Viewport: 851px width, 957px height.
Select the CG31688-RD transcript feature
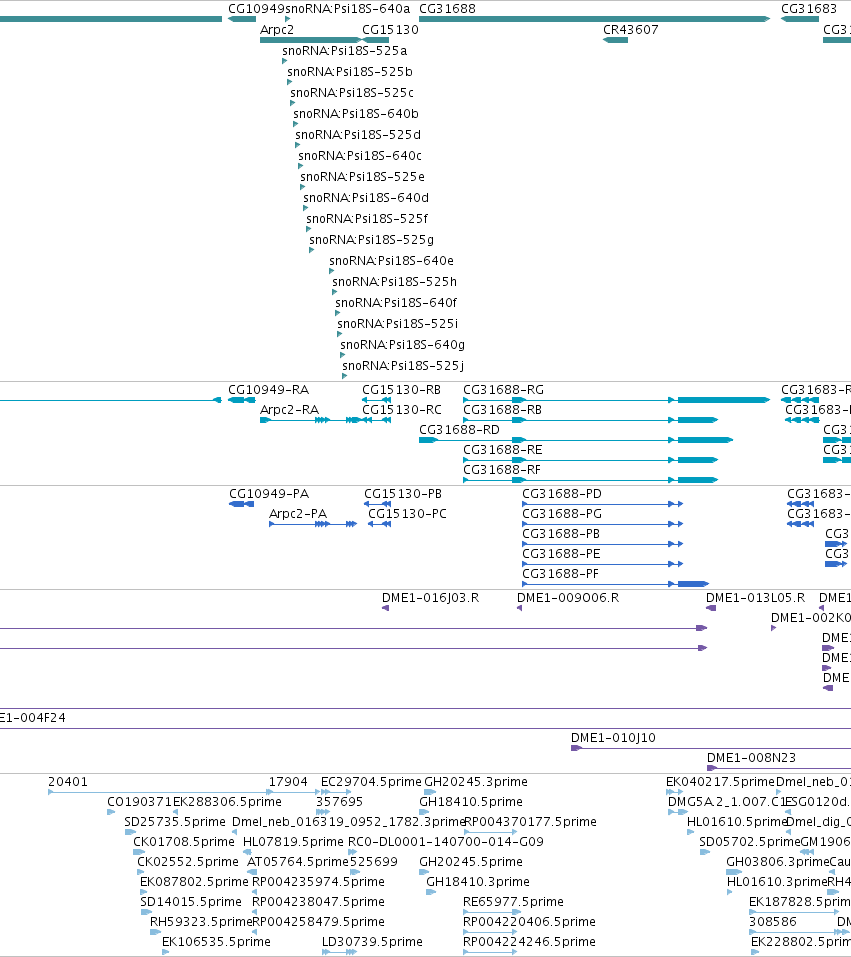[x=576, y=440]
